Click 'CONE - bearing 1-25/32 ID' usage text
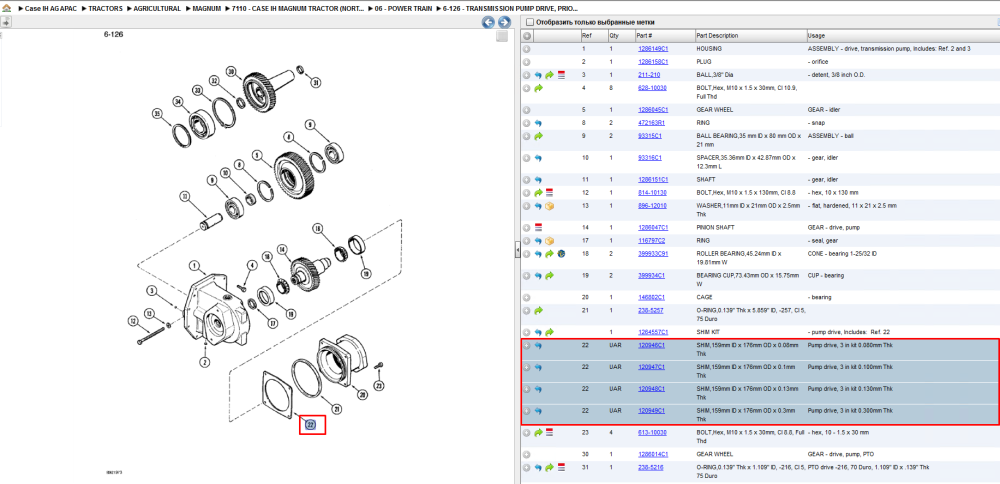 844,254
